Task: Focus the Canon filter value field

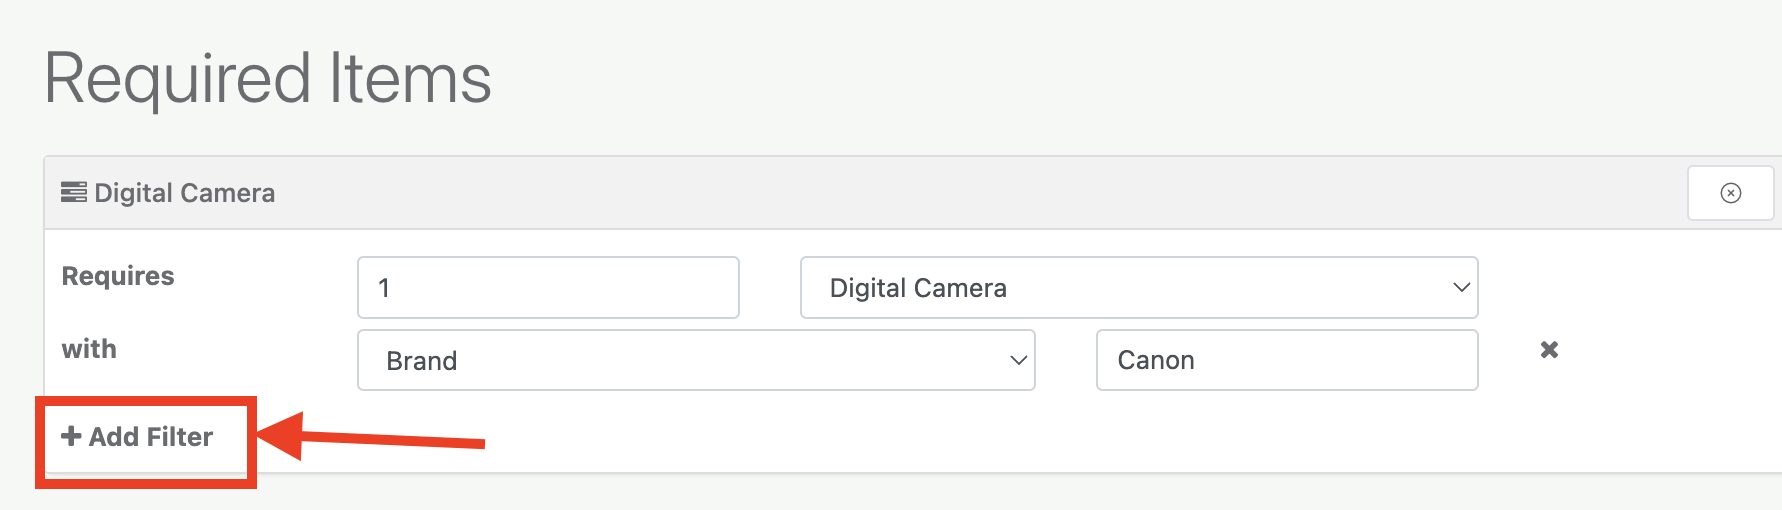Action: pos(1287,360)
